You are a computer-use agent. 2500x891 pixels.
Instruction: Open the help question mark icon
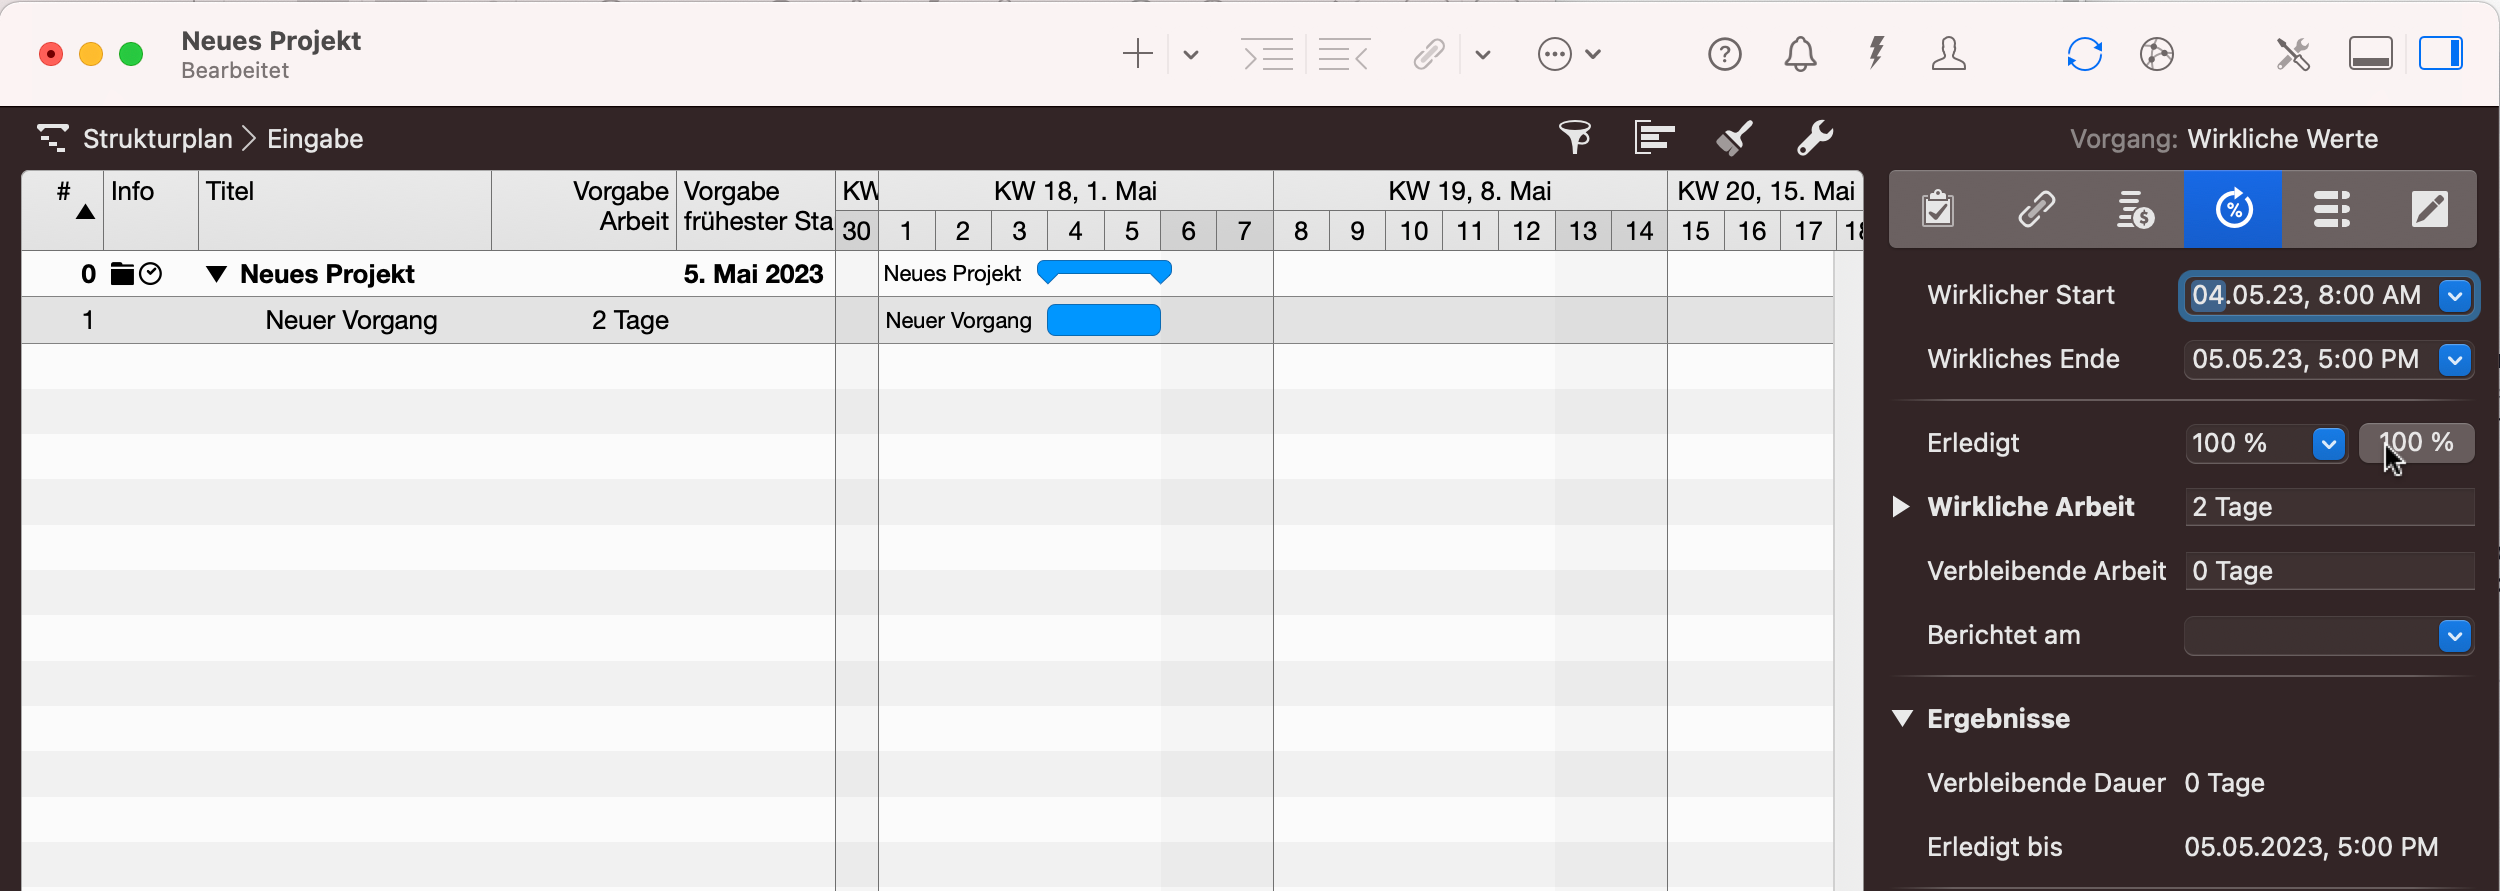[1724, 54]
